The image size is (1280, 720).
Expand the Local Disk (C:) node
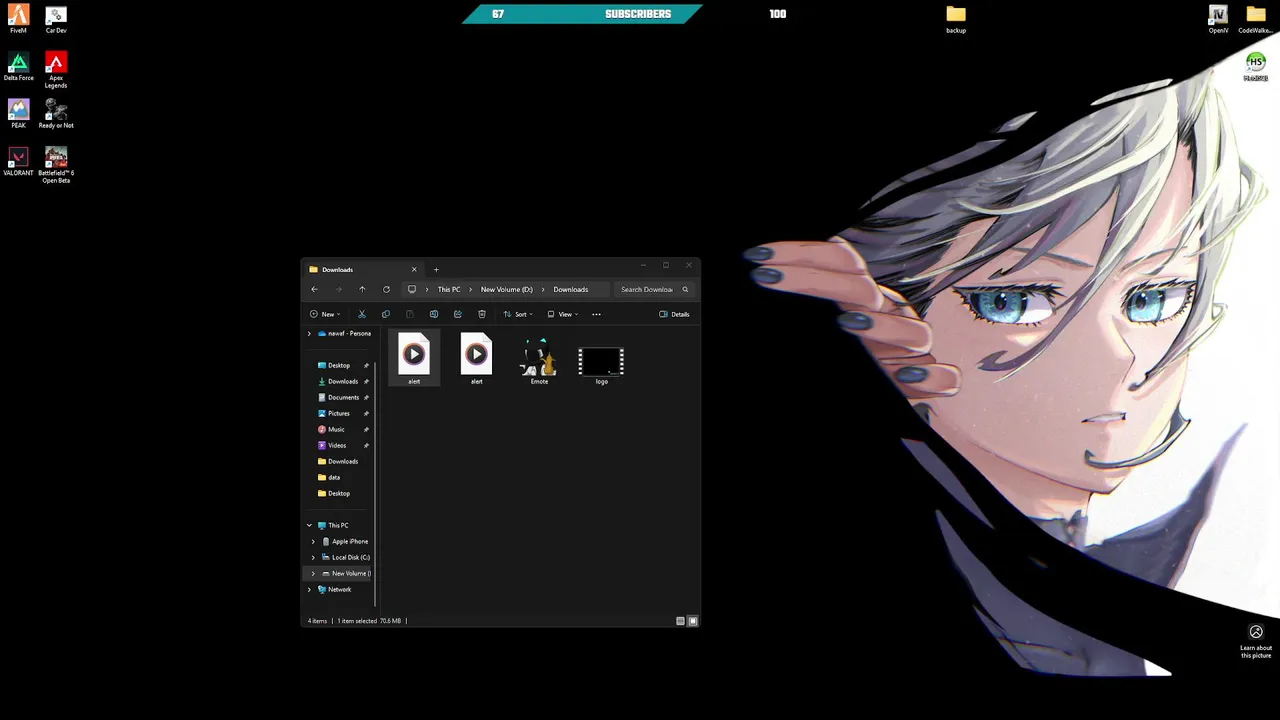click(x=313, y=557)
